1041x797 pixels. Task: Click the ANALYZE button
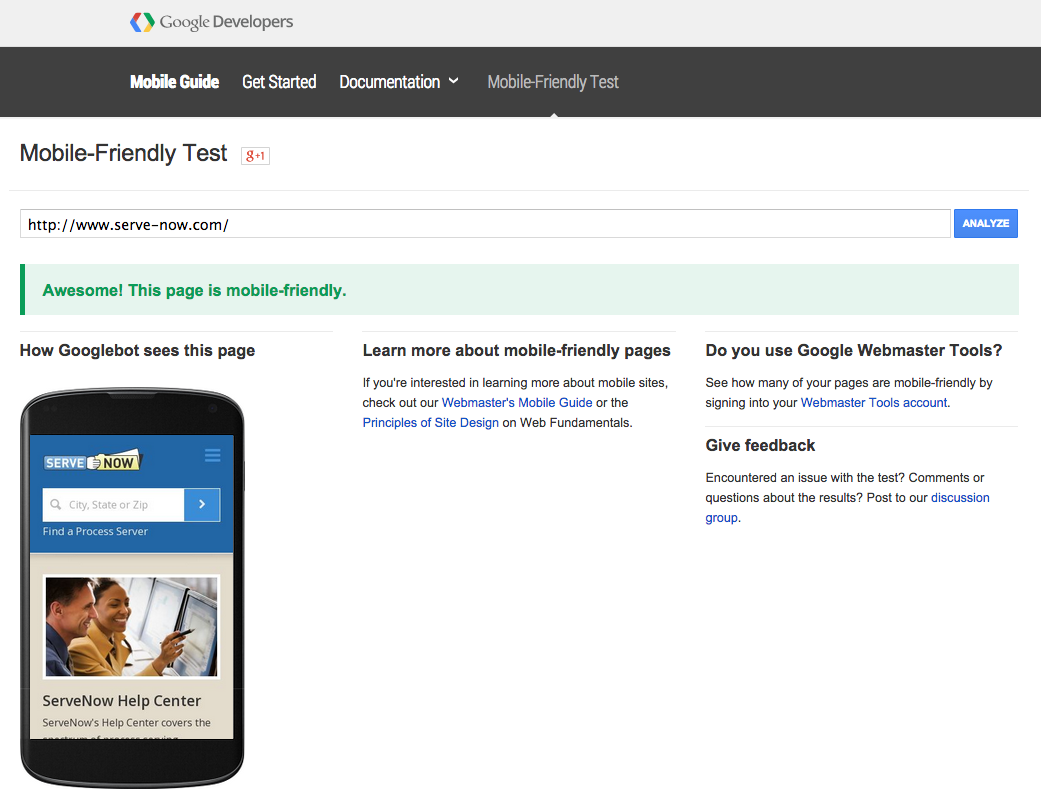pos(986,223)
